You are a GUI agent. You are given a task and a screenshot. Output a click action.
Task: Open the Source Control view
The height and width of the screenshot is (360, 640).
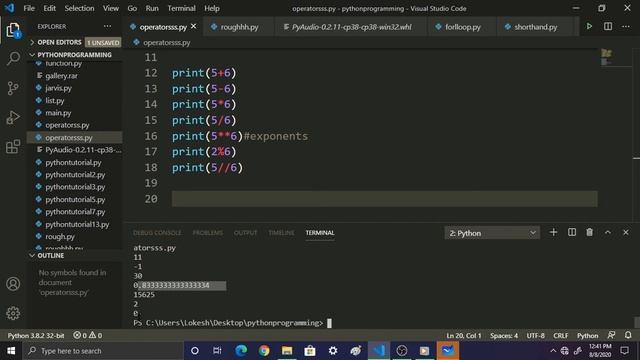(13, 88)
